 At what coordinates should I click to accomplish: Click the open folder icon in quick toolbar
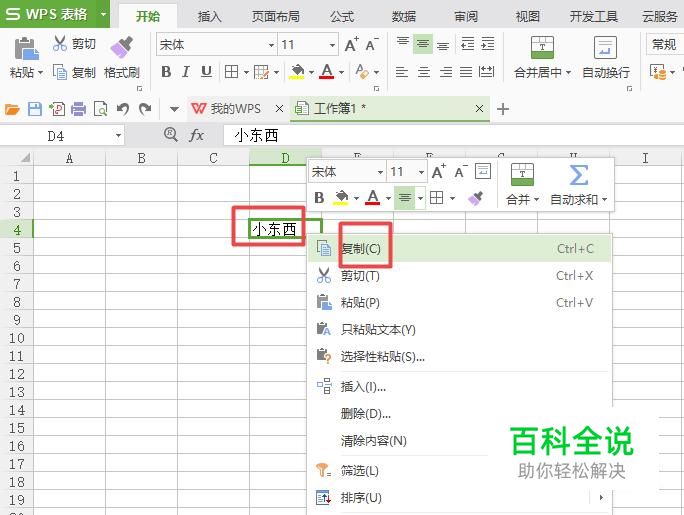coord(12,109)
